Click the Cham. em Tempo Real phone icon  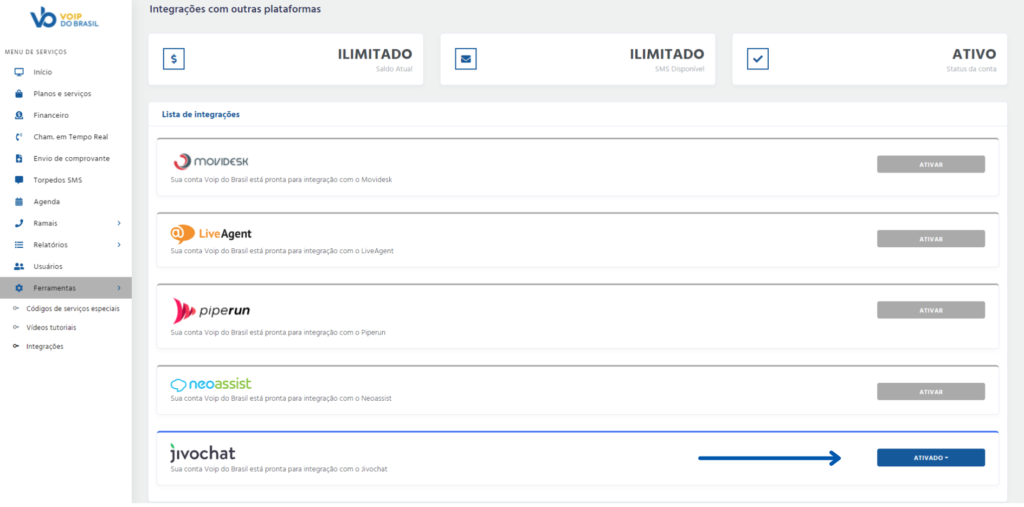tap(19, 137)
